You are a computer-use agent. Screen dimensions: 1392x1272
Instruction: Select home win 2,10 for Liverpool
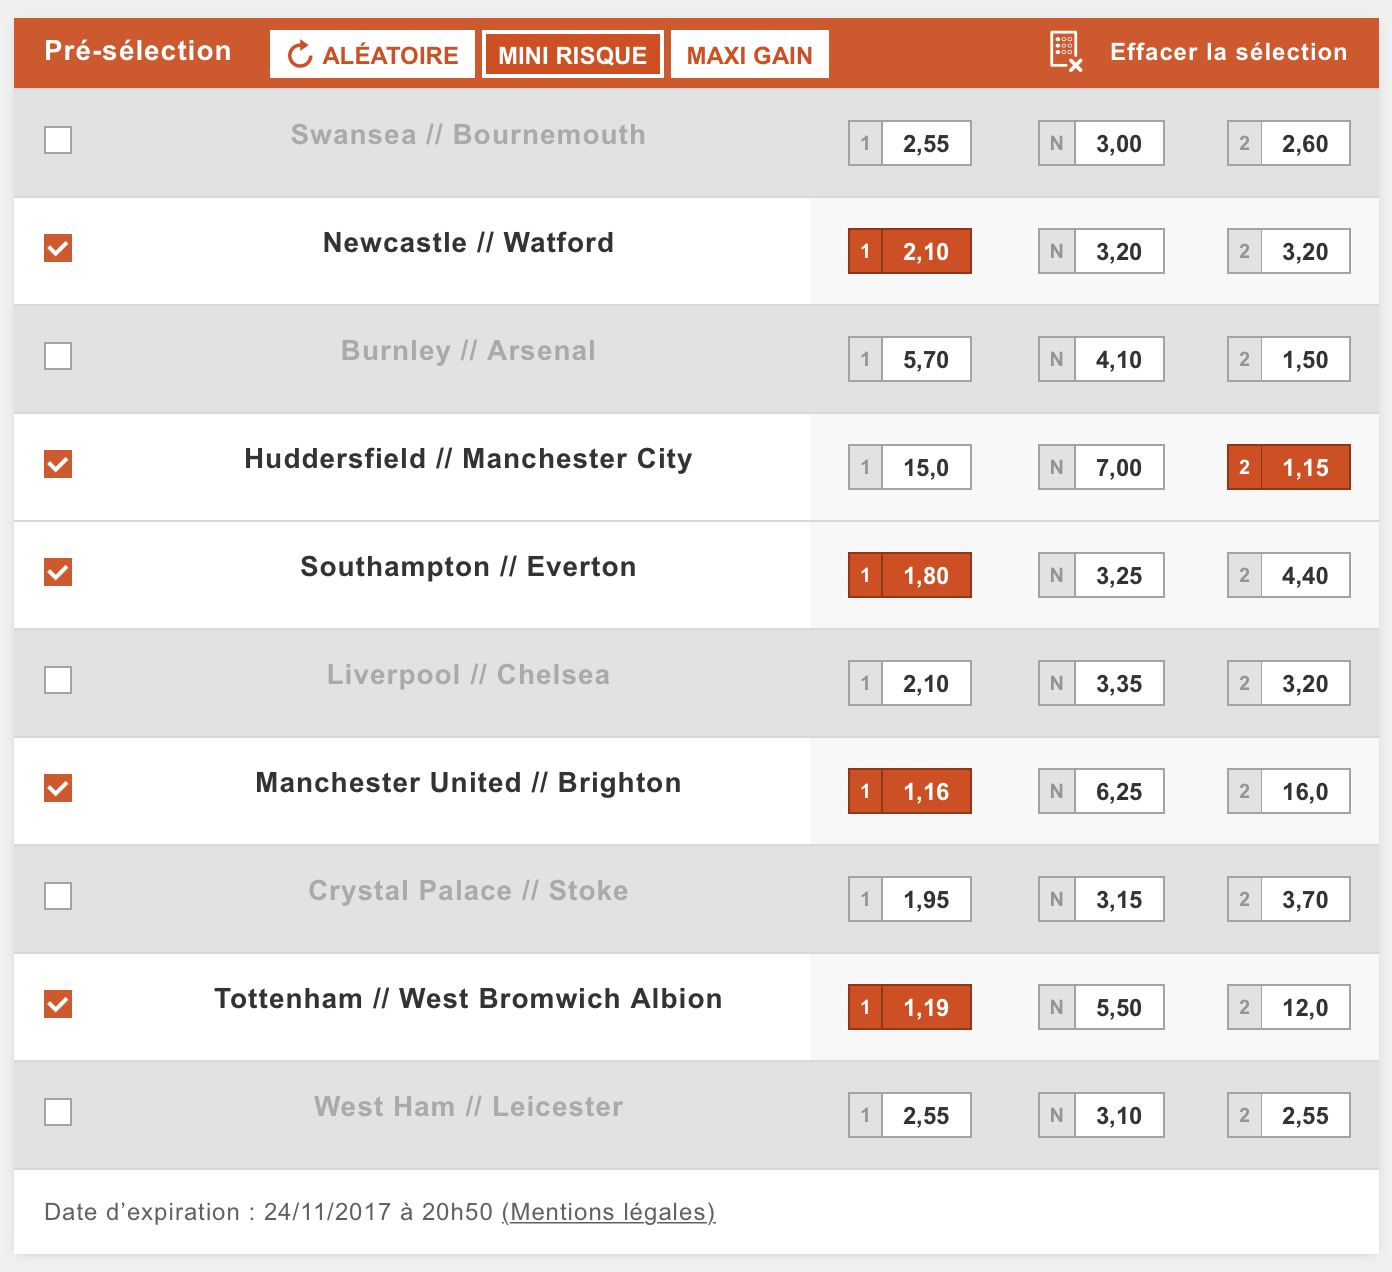pos(910,684)
